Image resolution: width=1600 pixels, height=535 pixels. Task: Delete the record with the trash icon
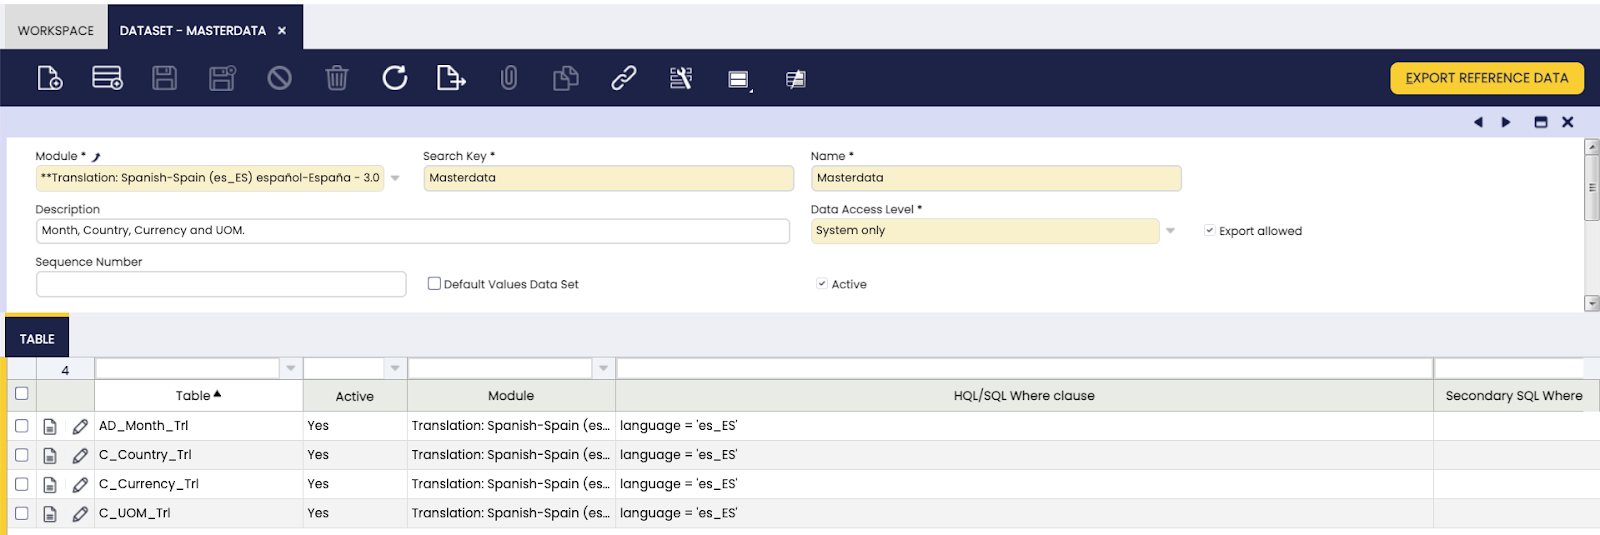pyautogui.click(x=337, y=78)
